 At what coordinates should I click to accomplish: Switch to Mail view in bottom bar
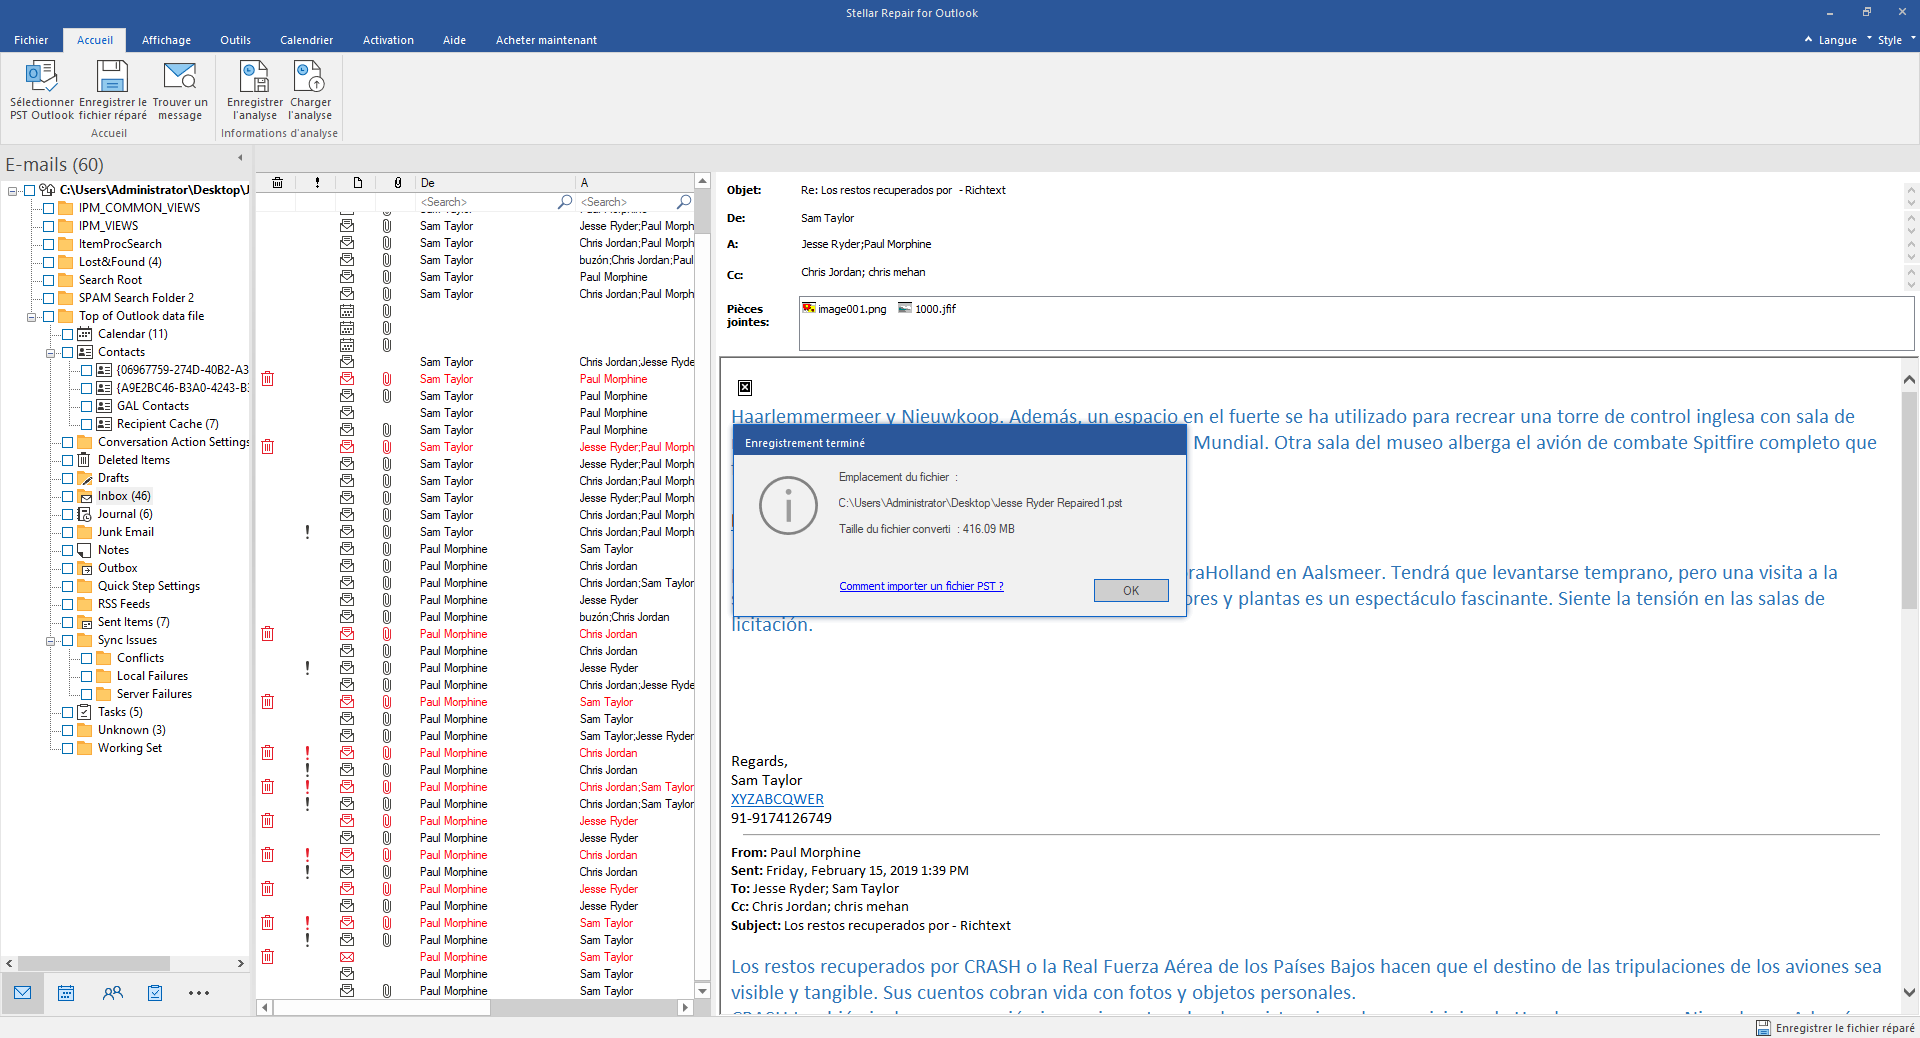(23, 993)
